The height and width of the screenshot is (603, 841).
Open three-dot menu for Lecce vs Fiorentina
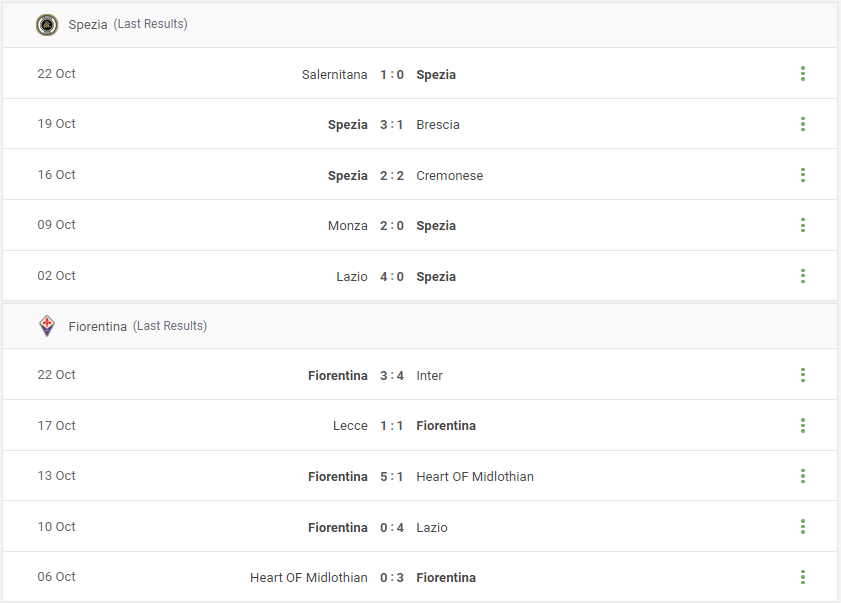click(802, 425)
